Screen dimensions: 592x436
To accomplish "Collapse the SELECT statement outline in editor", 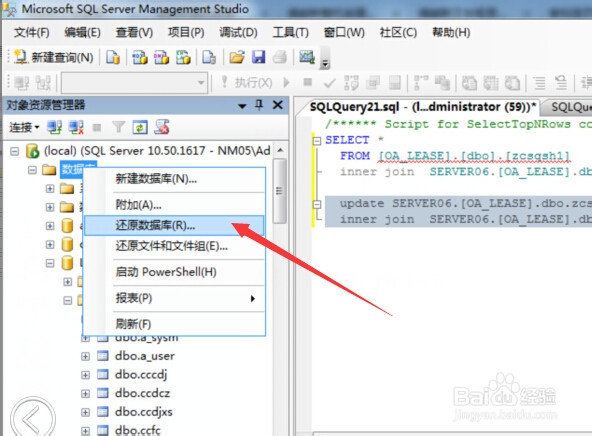I will 317,141.
